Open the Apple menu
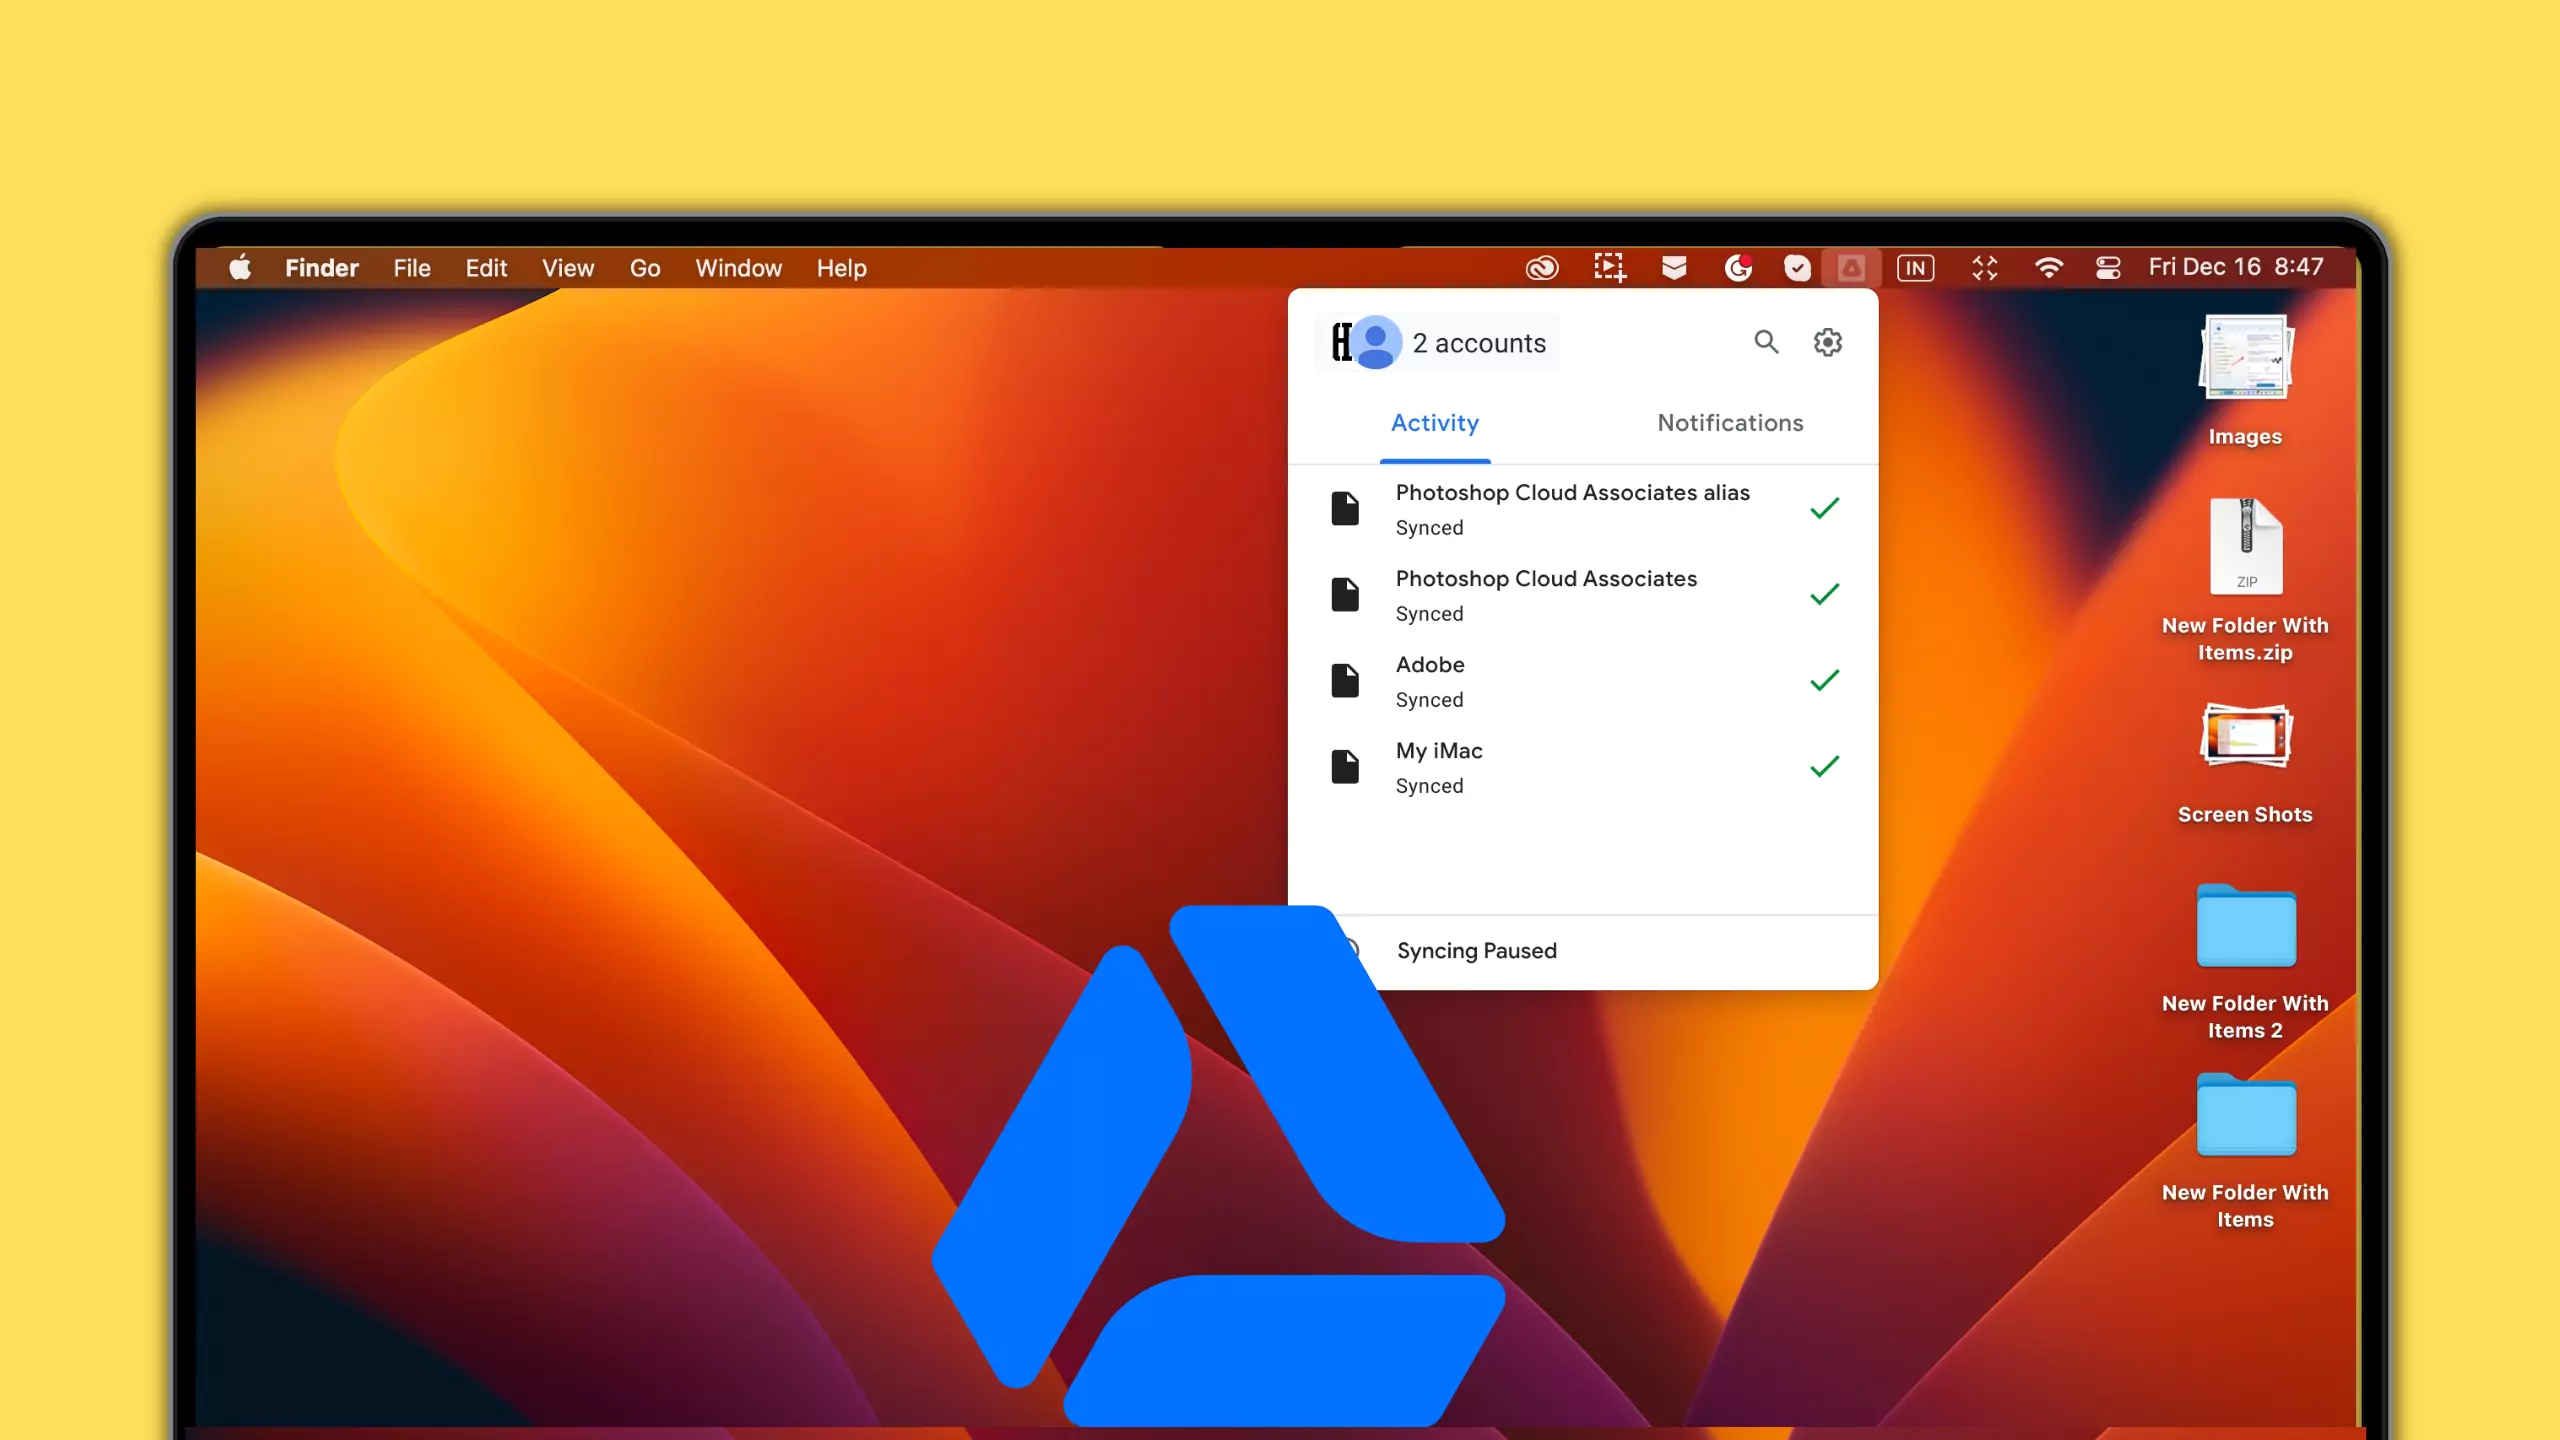The image size is (2560, 1440). (240, 267)
